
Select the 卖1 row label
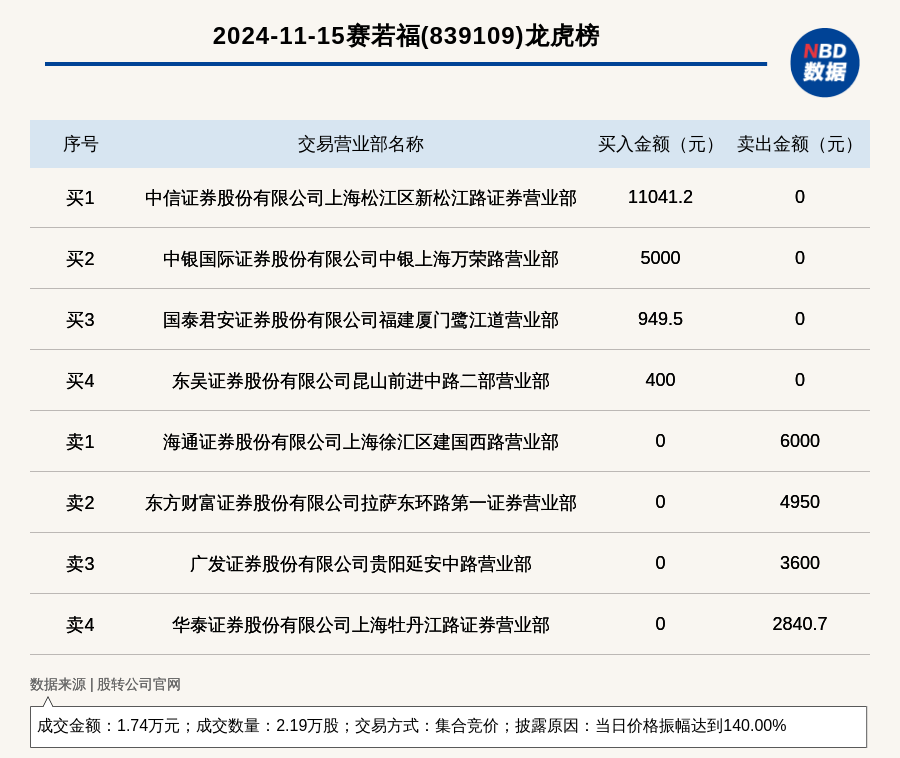click(80, 442)
